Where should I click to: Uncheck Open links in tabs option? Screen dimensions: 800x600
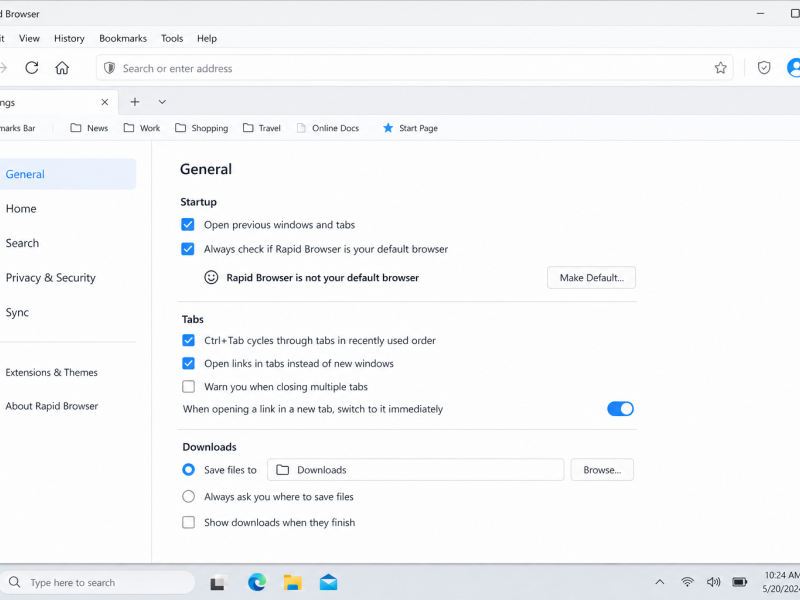click(x=188, y=363)
